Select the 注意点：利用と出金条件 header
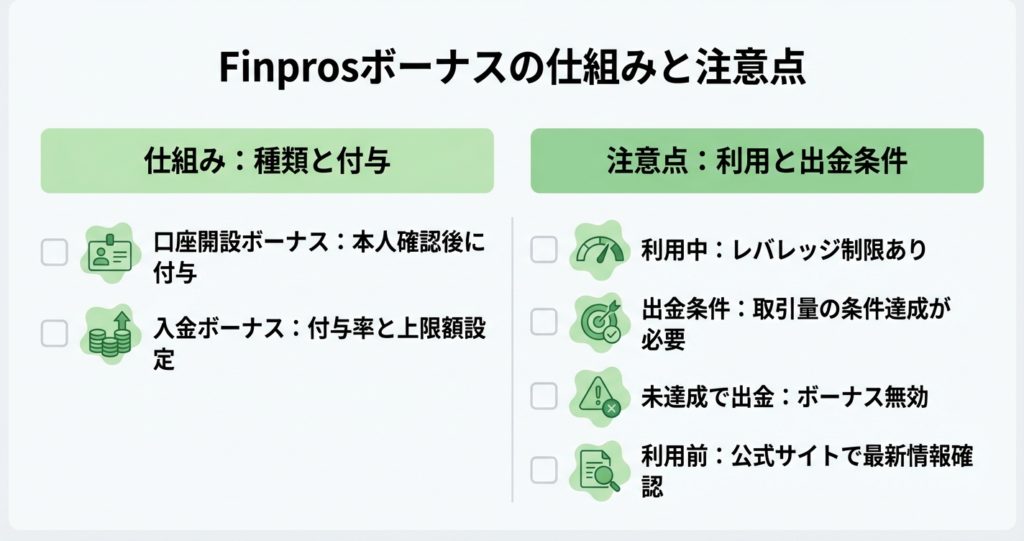The width and height of the screenshot is (1024, 541). [756, 160]
